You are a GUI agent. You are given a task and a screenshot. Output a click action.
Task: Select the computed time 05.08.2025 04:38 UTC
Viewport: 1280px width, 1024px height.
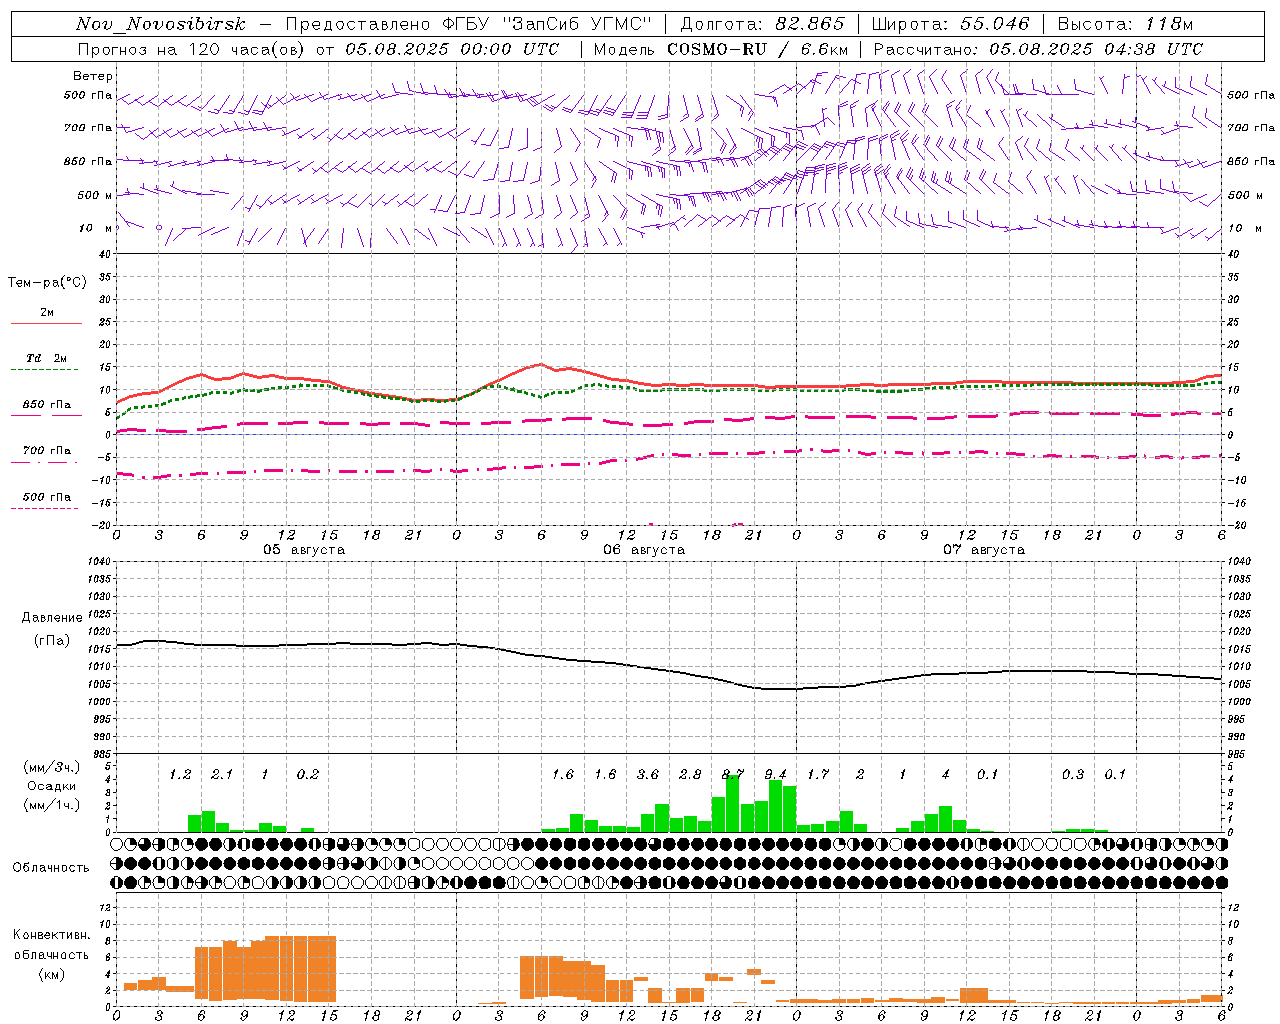(1096, 49)
